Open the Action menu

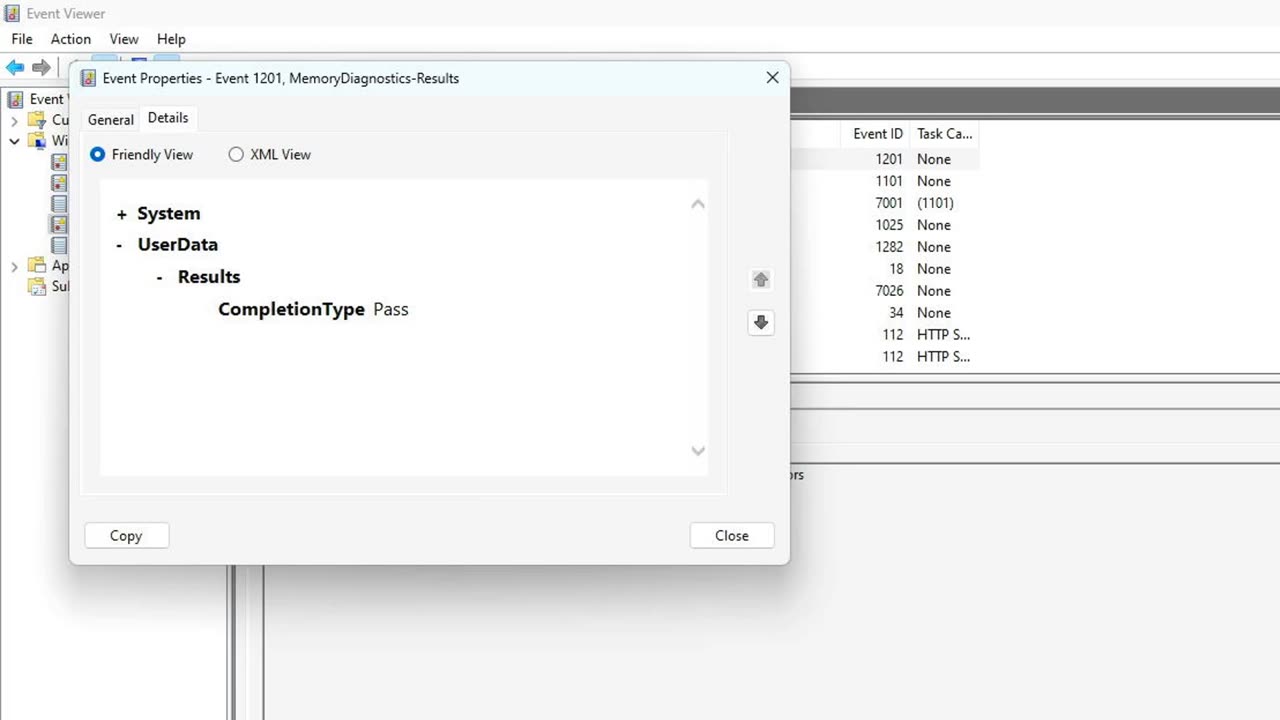click(71, 39)
